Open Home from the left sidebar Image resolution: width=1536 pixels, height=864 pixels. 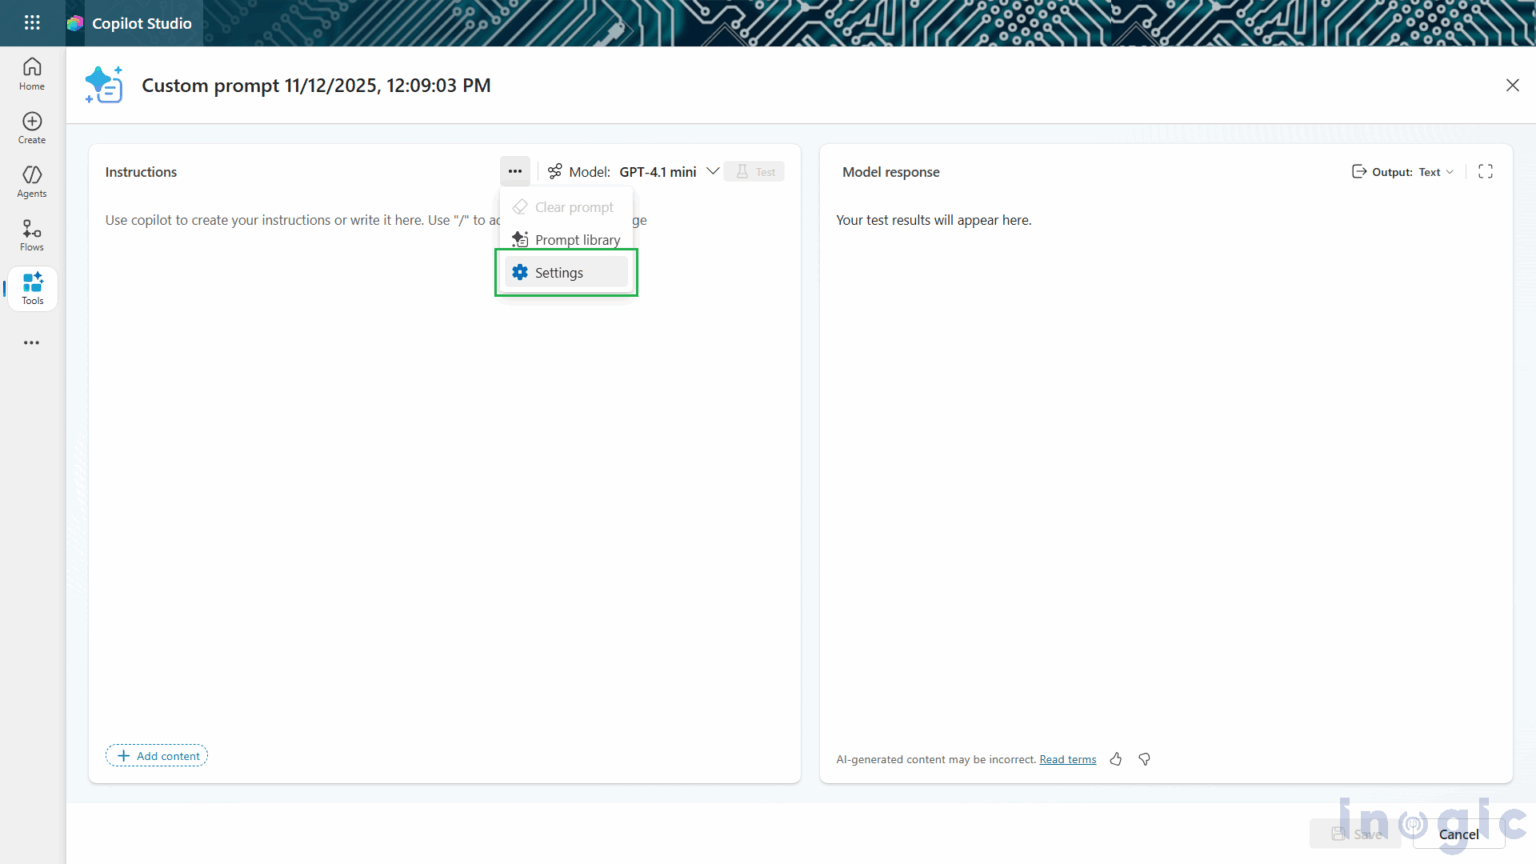point(31,71)
